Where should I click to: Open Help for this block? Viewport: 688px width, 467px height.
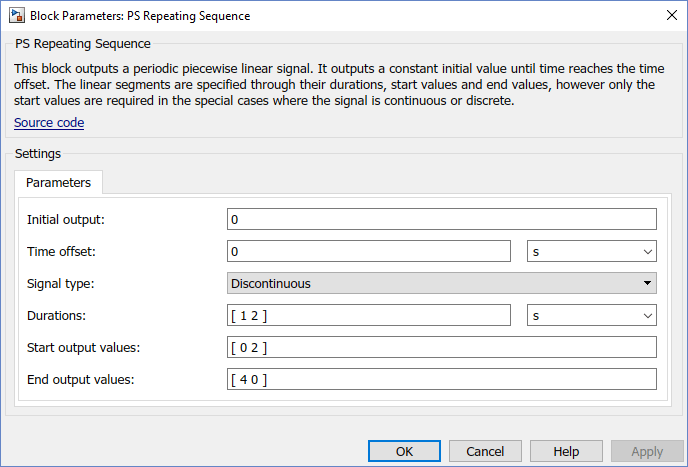(x=566, y=451)
